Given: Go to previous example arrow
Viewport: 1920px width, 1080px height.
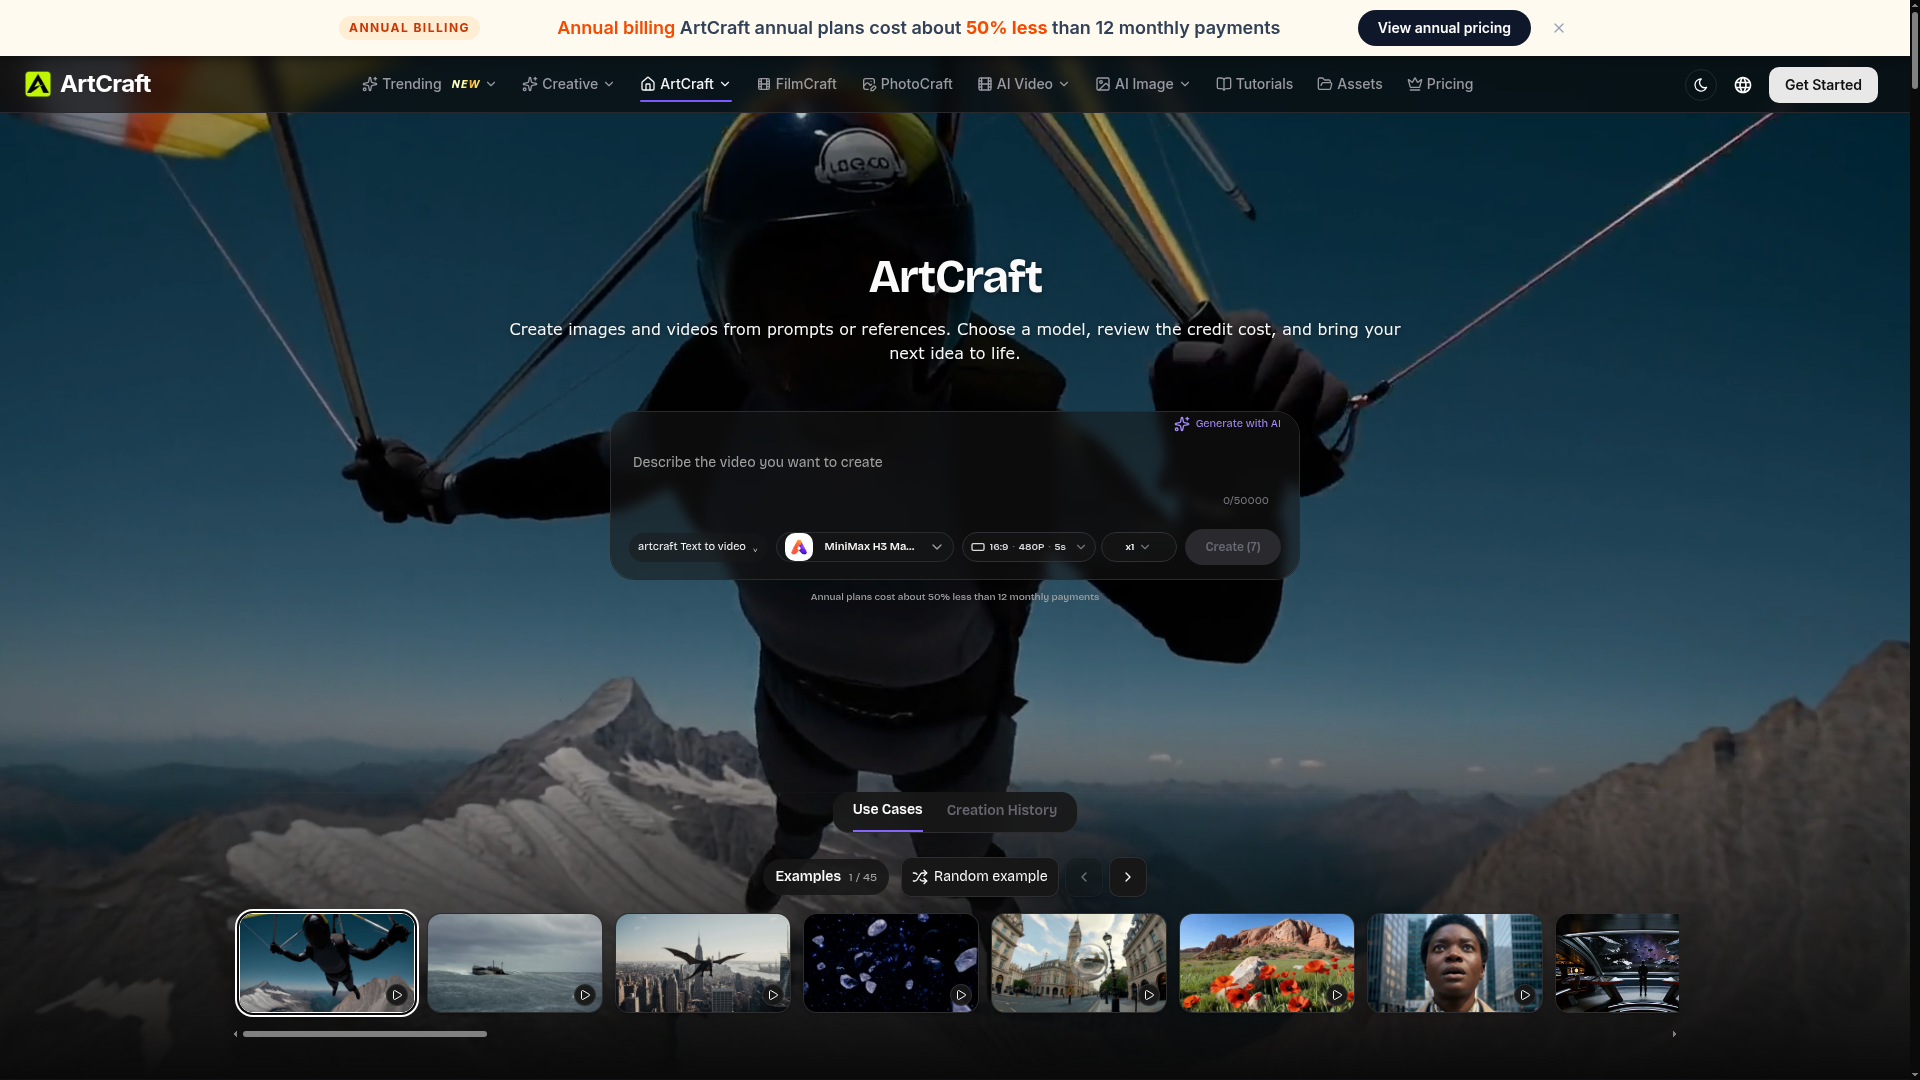Looking at the screenshot, I should (x=1084, y=877).
